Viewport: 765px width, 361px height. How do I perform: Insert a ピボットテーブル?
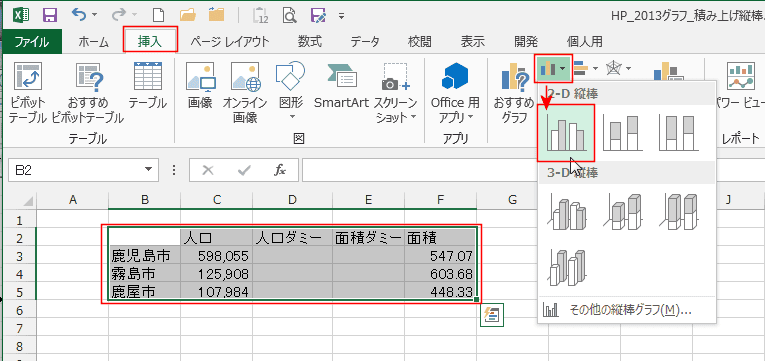28,94
